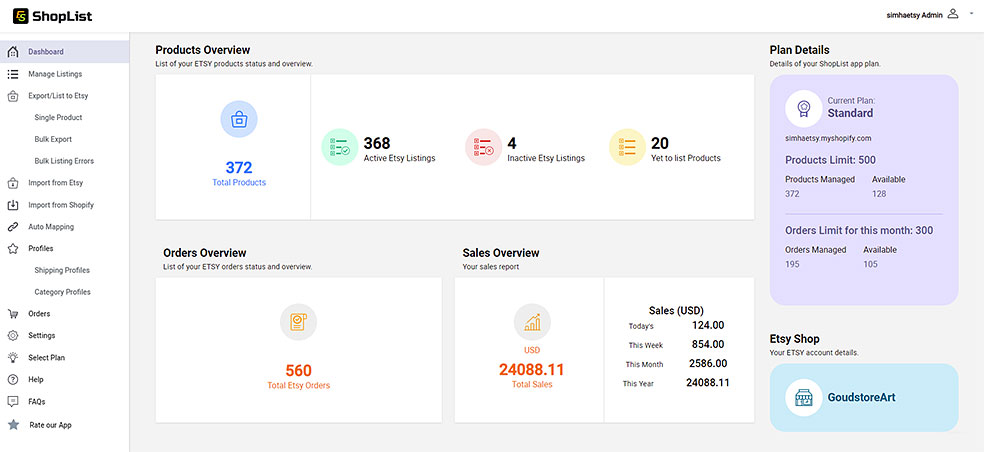The height and width of the screenshot is (452, 984).
Task: Click the Manage Listings list icon
Action: (13, 74)
